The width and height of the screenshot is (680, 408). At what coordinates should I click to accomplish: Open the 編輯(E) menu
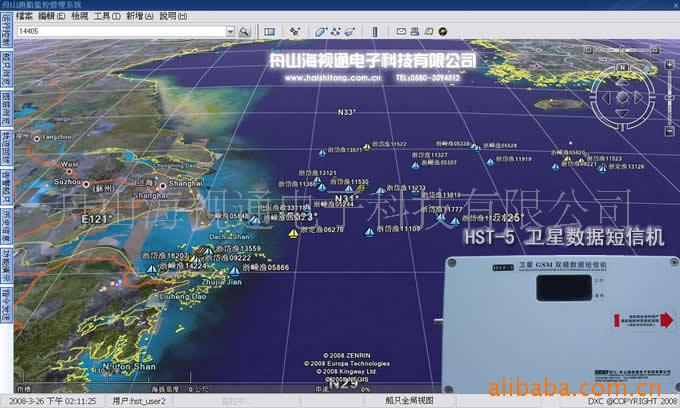[x=52, y=16]
